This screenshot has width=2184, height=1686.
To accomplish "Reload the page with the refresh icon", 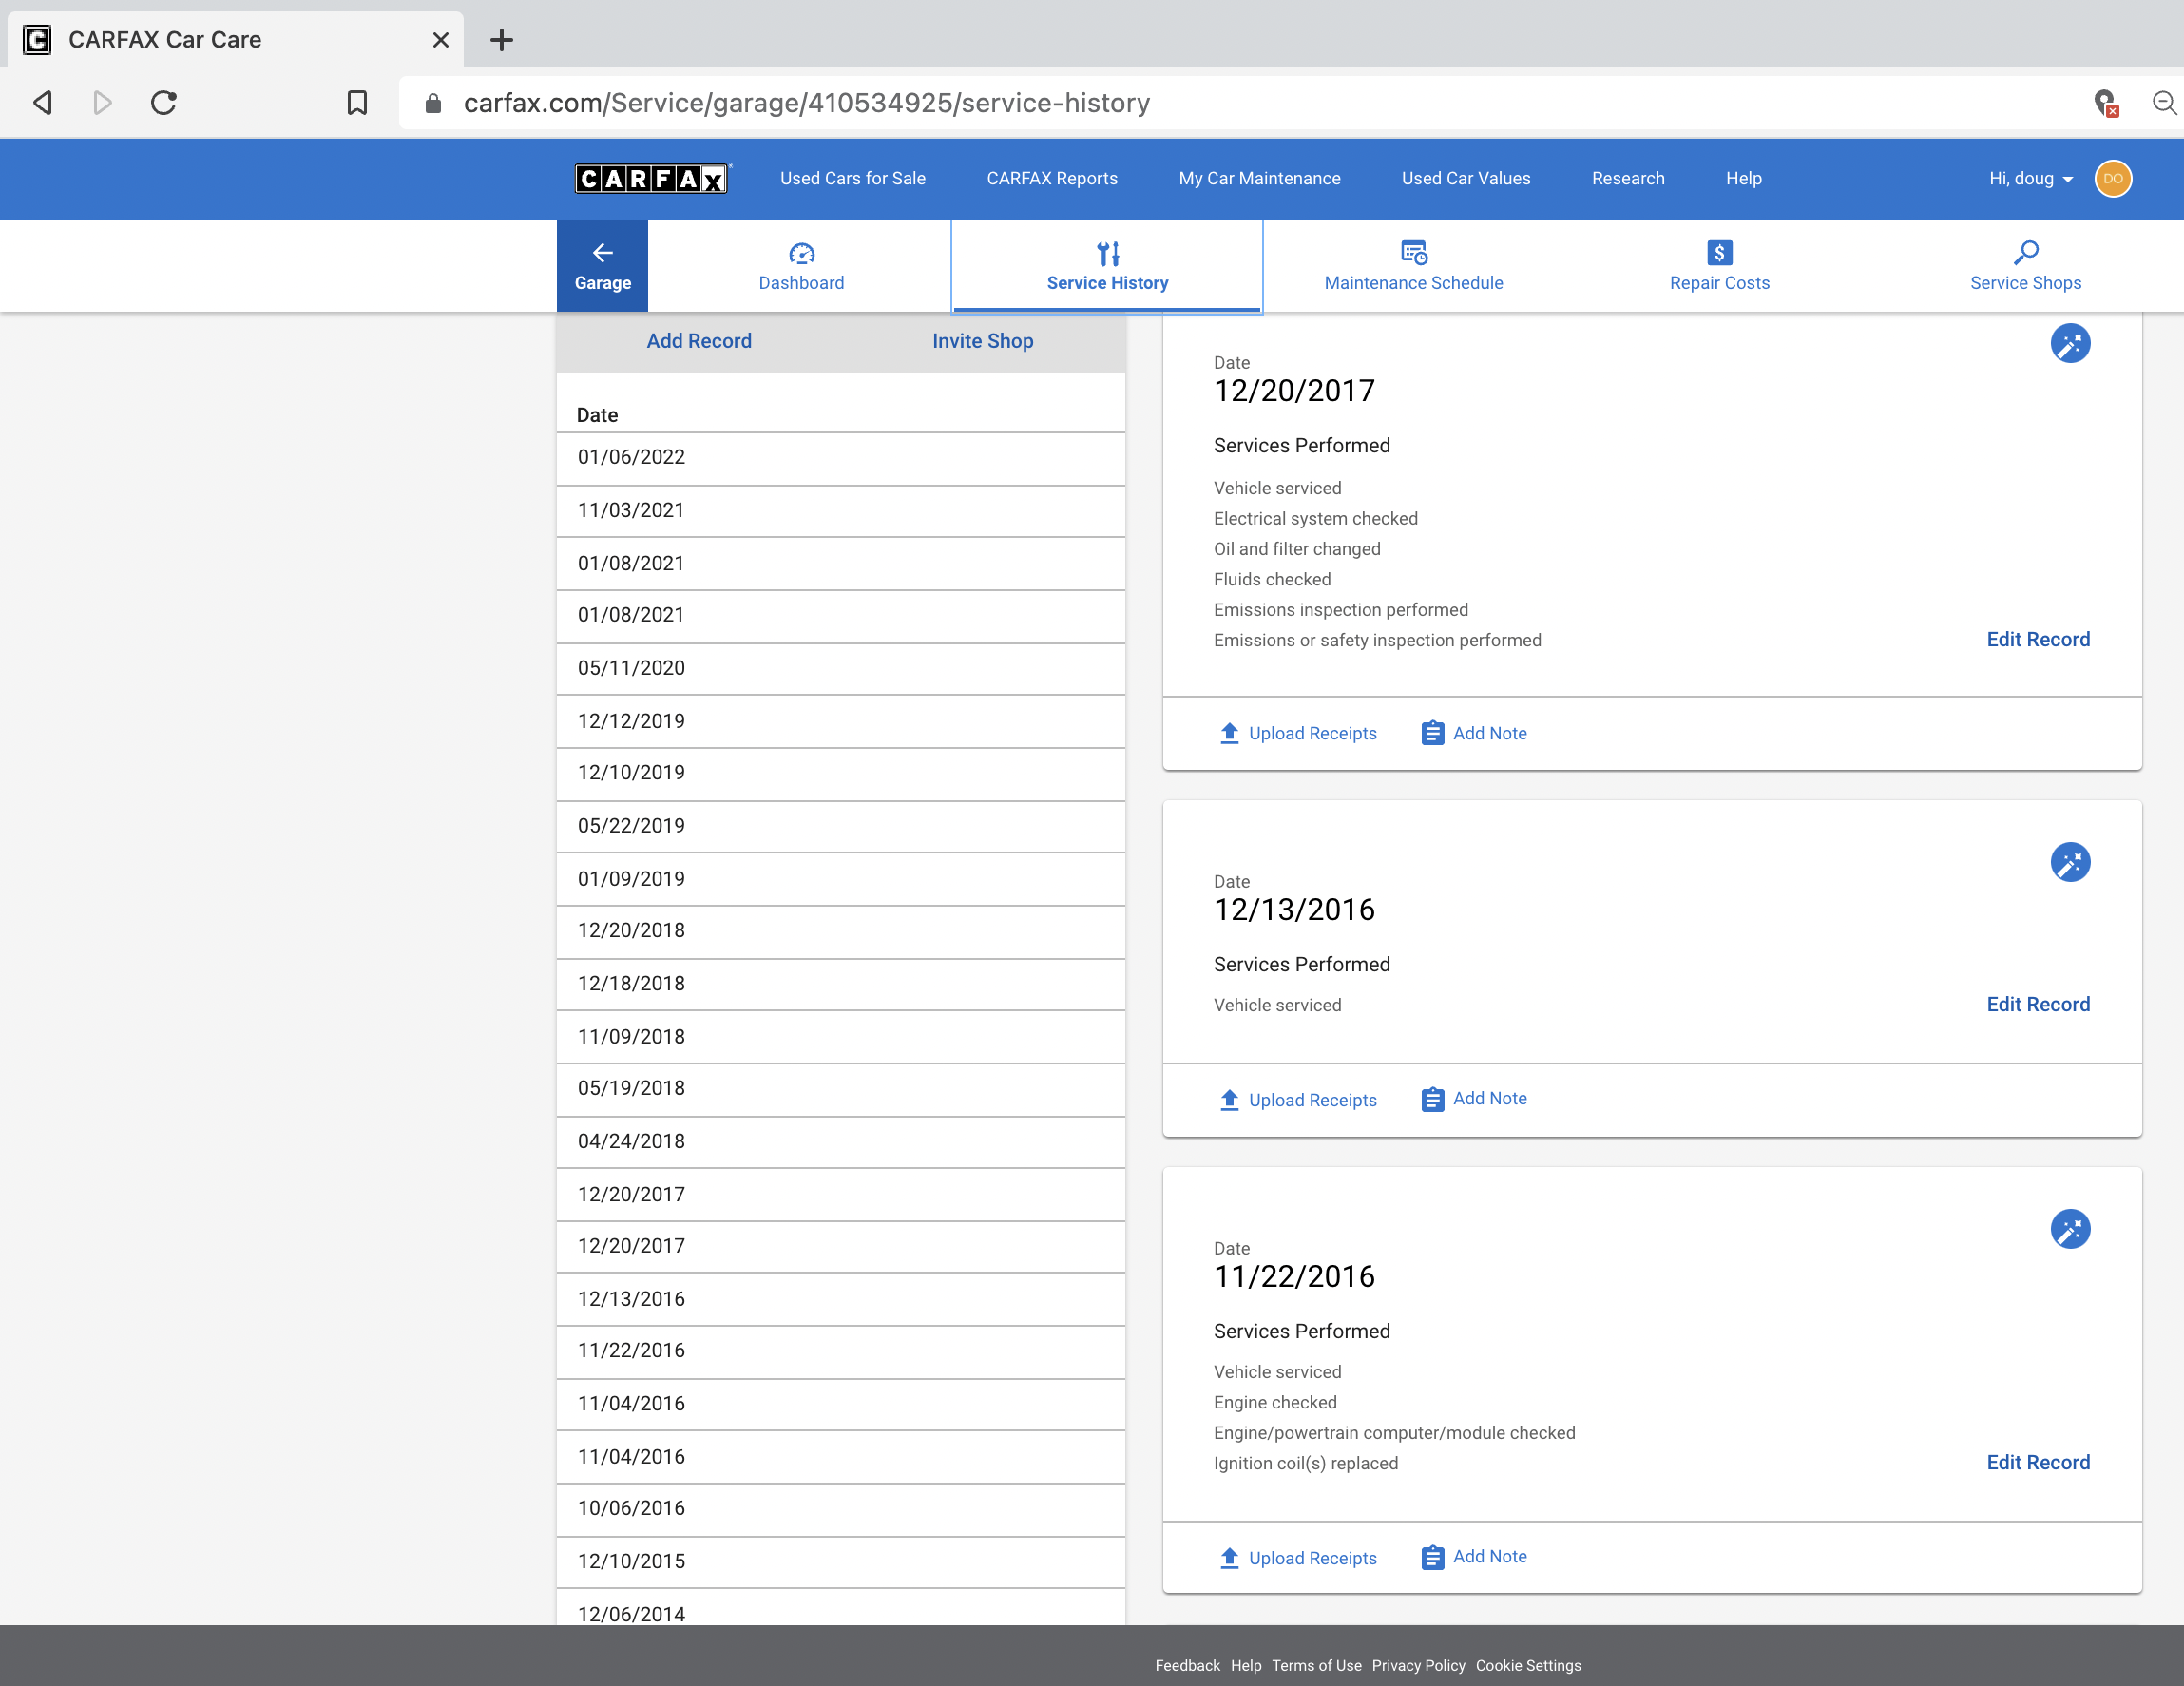I will (x=164, y=103).
